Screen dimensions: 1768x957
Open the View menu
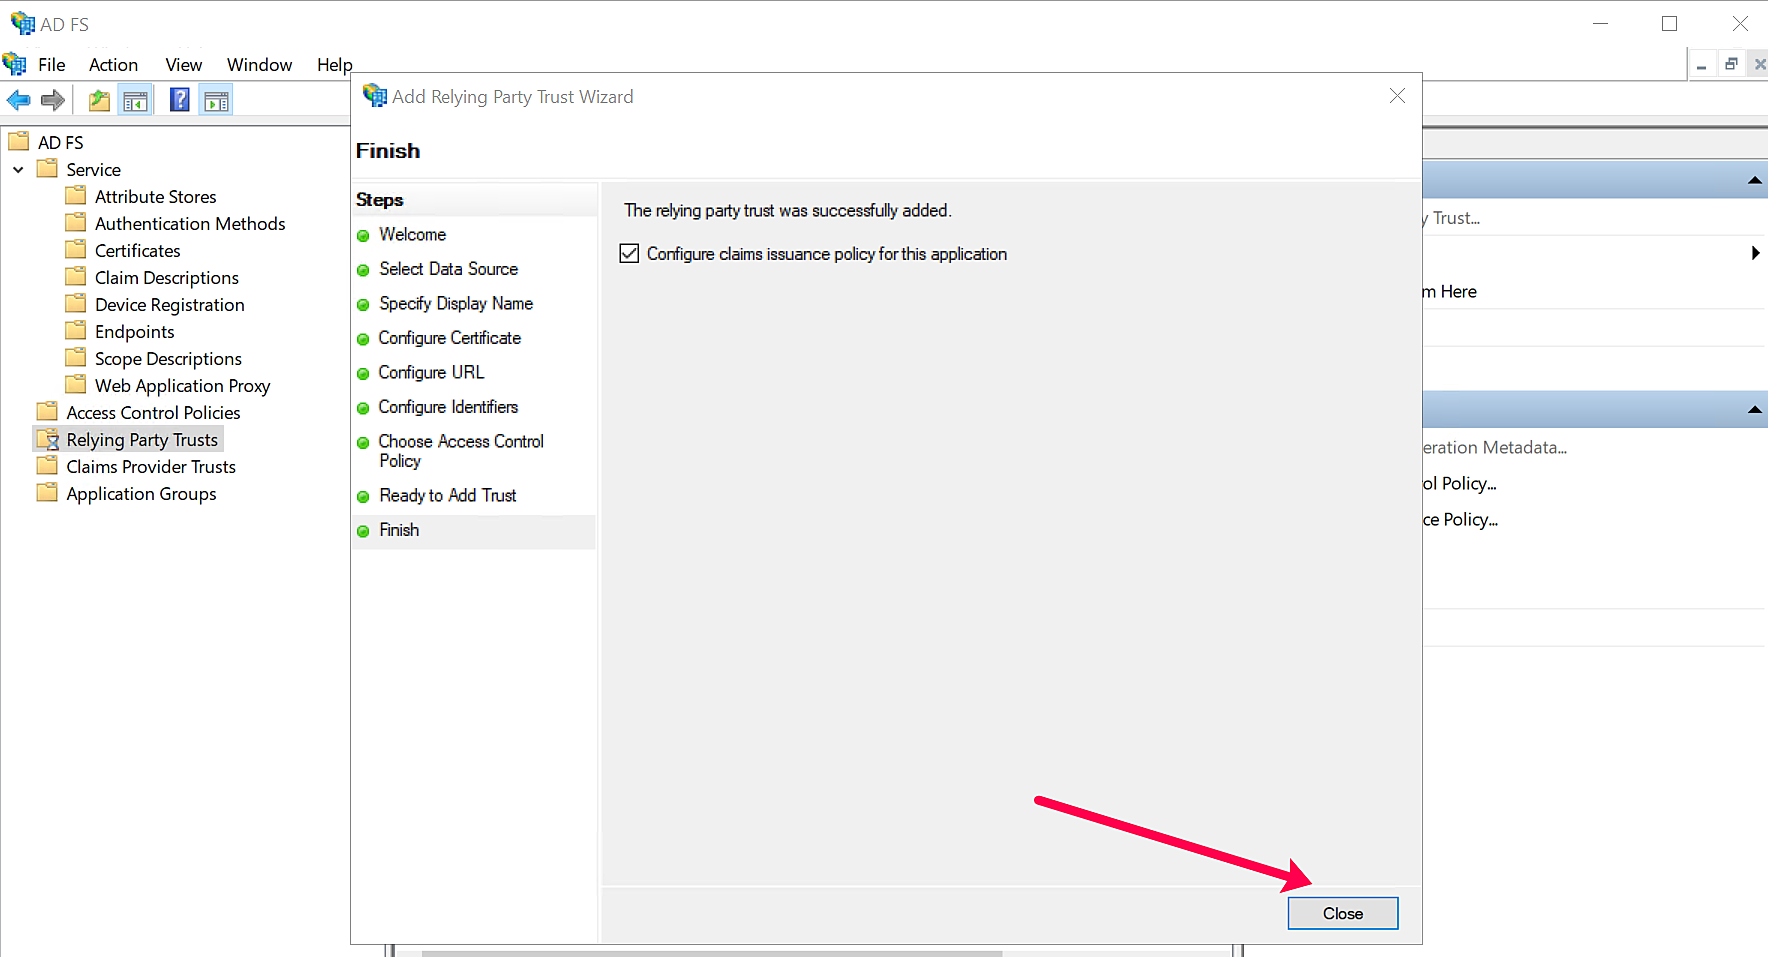184,65
